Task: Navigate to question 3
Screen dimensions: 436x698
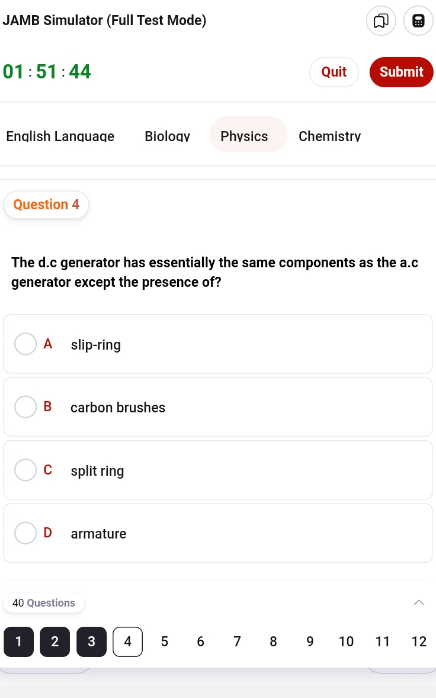Action: click(91, 641)
